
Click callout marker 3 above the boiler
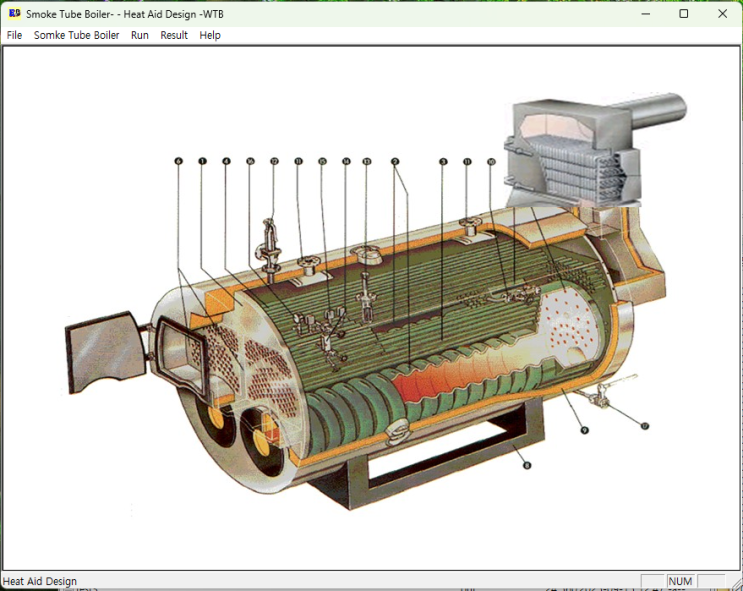(x=443, y=162)
